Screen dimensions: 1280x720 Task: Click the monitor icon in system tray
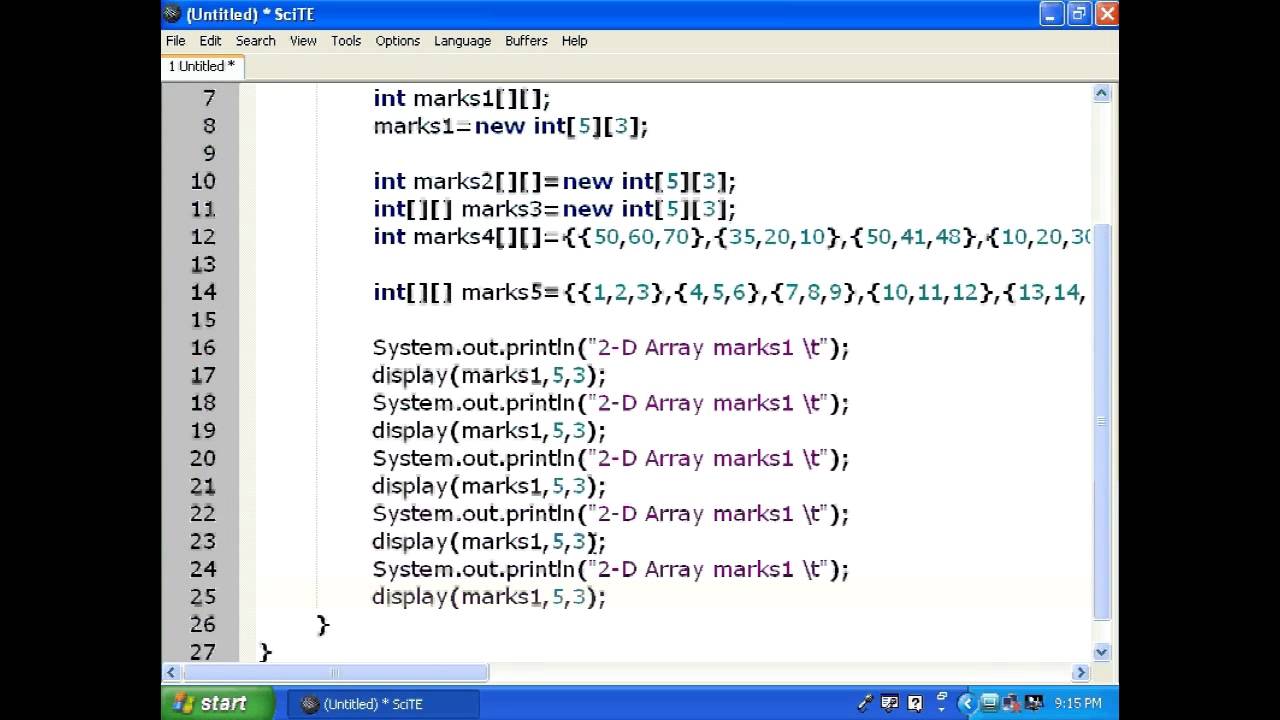(989, 703)
